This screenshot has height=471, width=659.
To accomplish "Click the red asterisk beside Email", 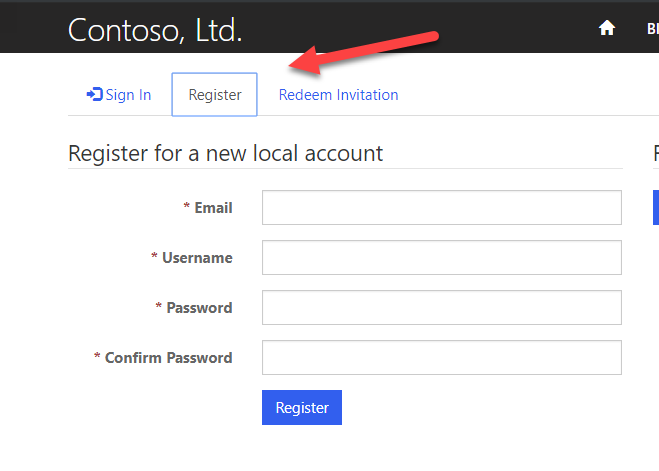I will [x=186, y=208].
